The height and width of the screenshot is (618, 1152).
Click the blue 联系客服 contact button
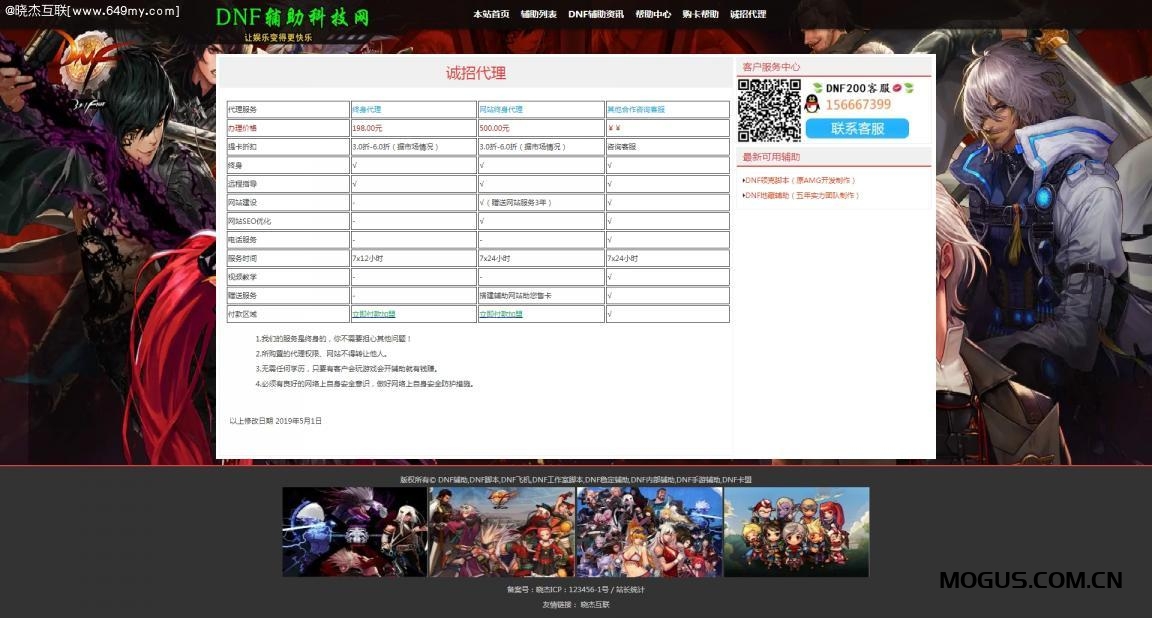click(858, 128)
